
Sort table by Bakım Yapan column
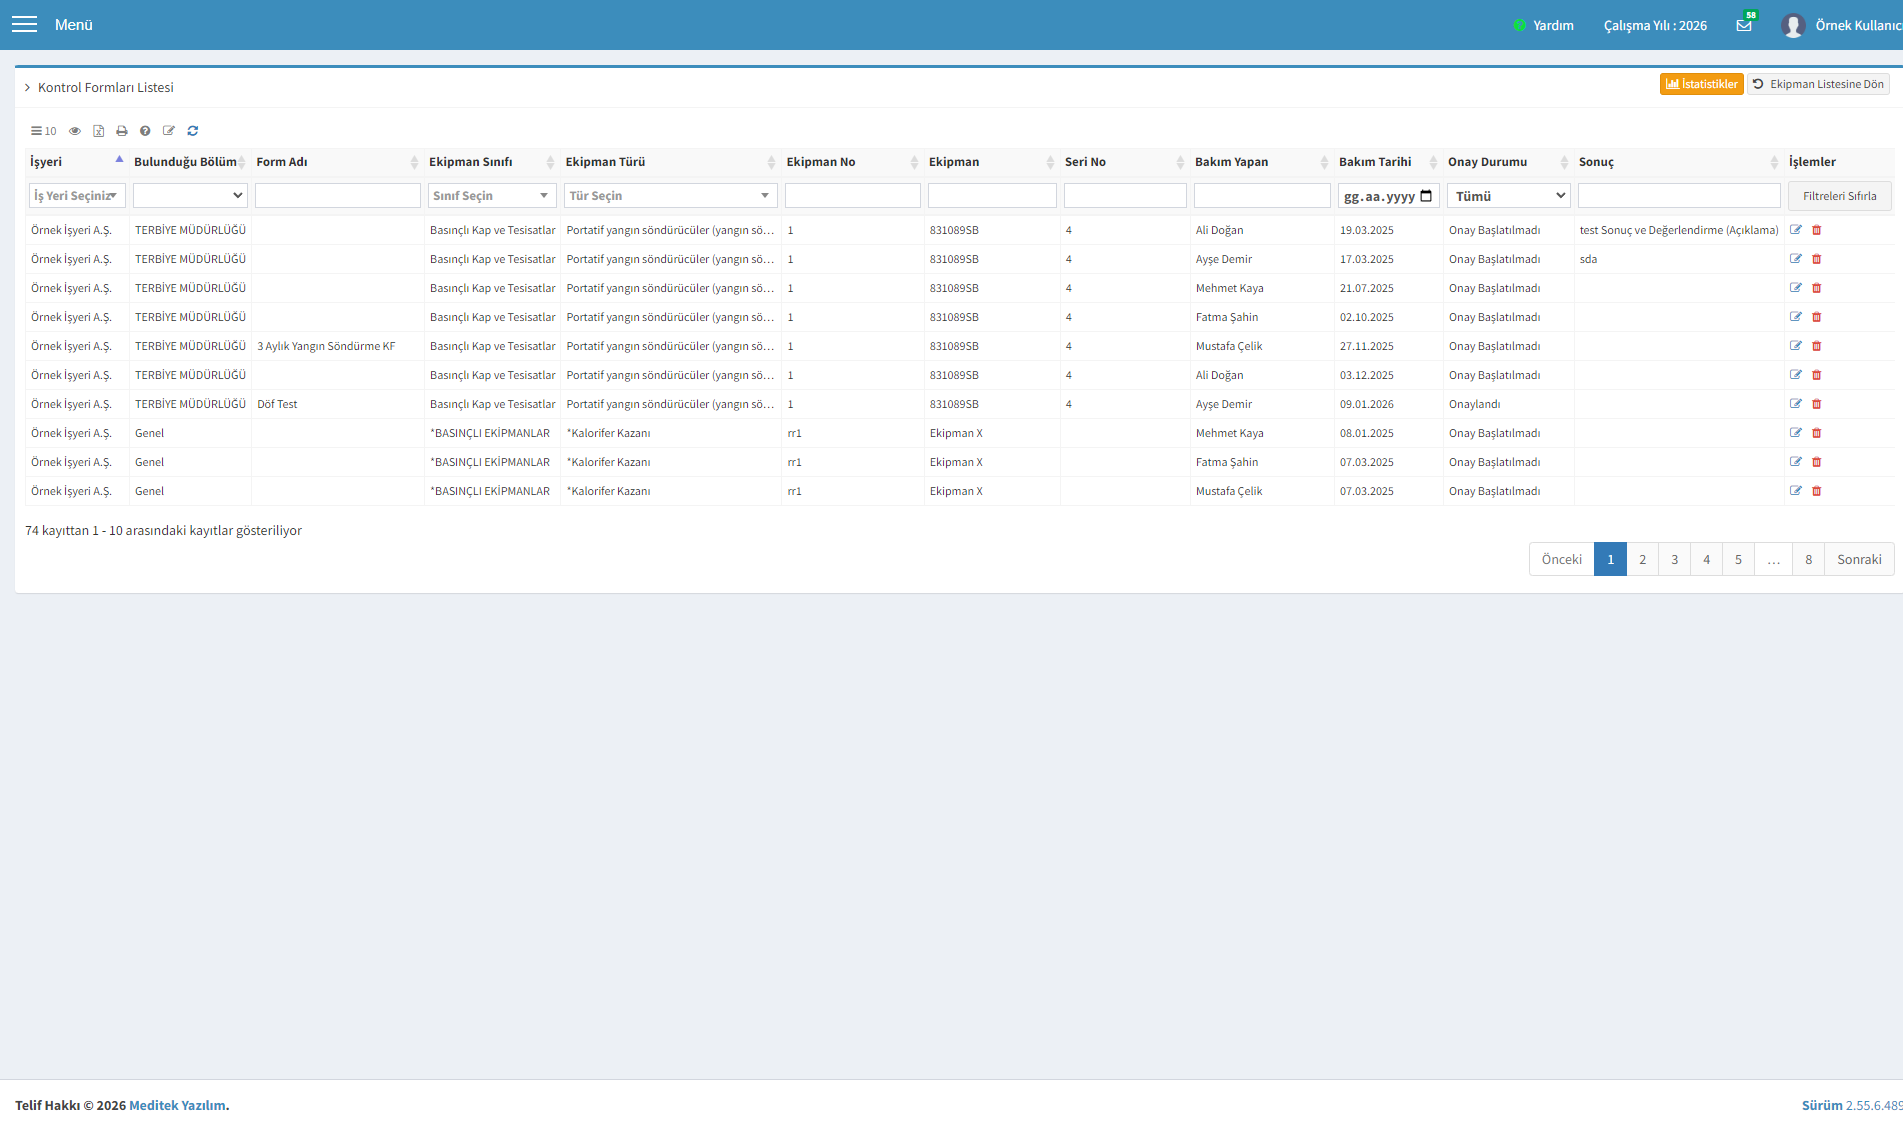point(1262,162)
